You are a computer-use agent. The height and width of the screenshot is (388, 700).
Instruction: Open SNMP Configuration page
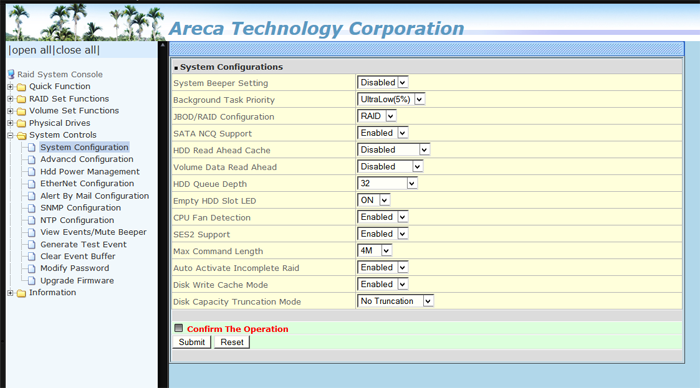pyautogui.click(x=80, y=208)
